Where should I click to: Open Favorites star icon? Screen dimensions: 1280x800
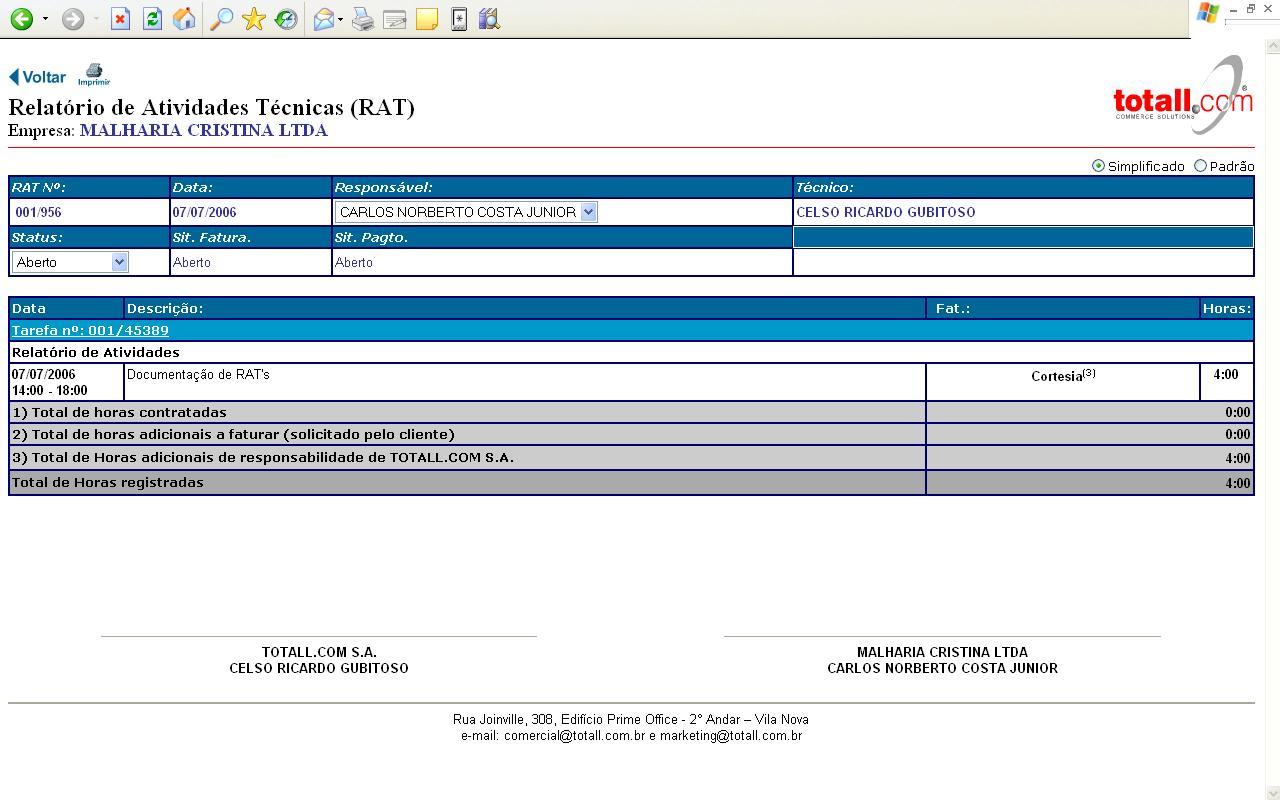254,19
